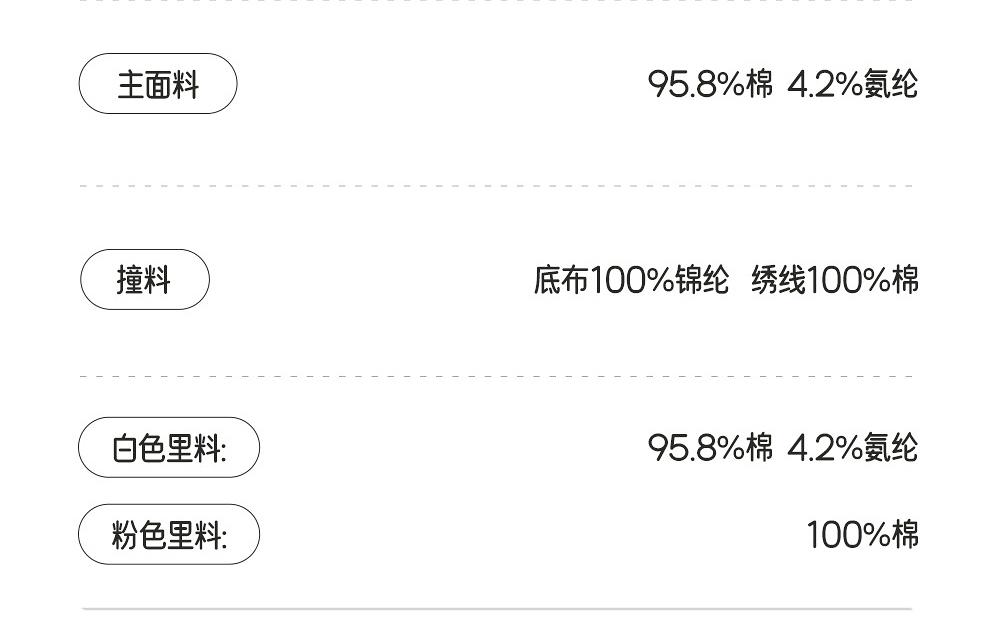Select the 粉色里料 pill label
Screen dimensions: 1000x630
tap(168, 535)
